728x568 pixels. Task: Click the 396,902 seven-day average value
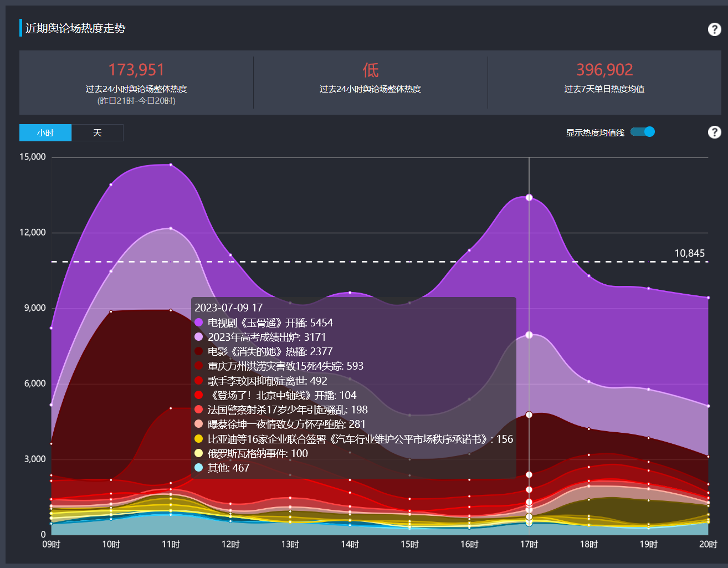[604, 70]
